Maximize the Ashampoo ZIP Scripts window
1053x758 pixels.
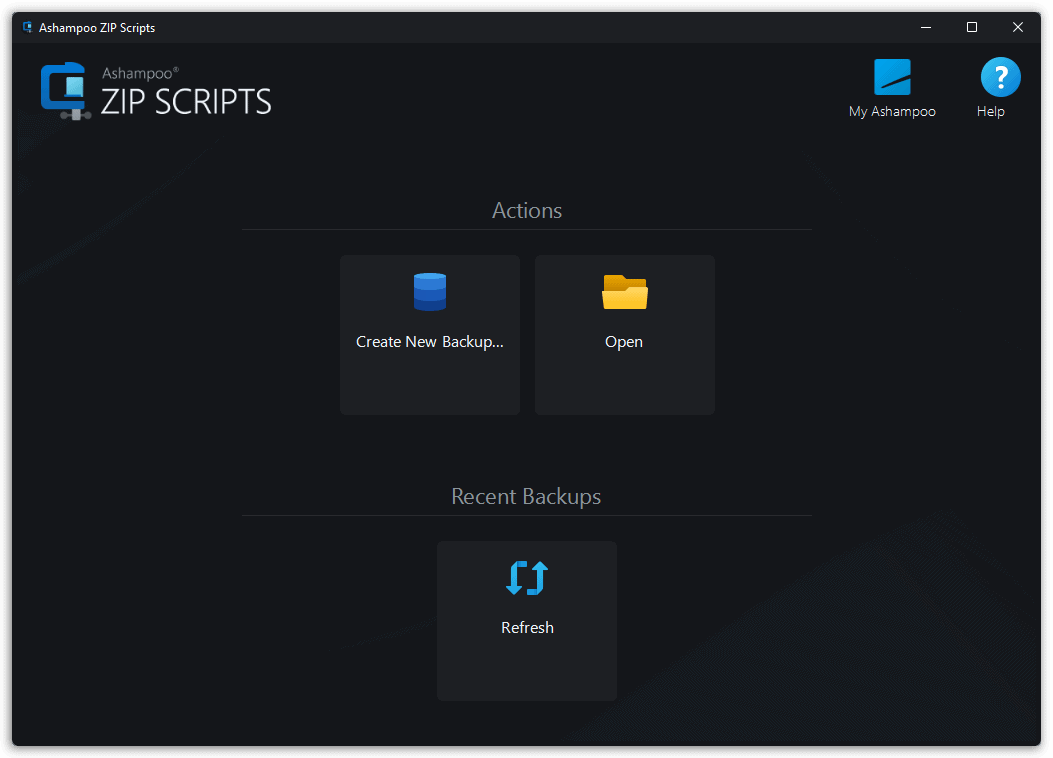[x=972, y=28]
